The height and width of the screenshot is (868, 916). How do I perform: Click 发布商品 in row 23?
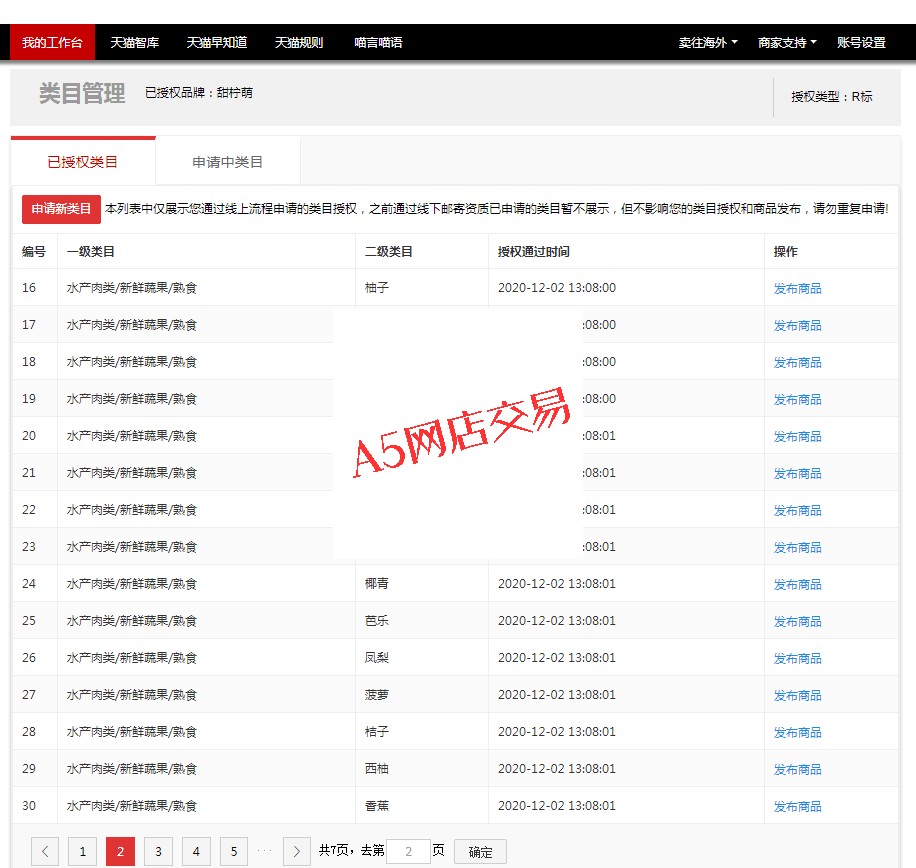click(797, 547)
